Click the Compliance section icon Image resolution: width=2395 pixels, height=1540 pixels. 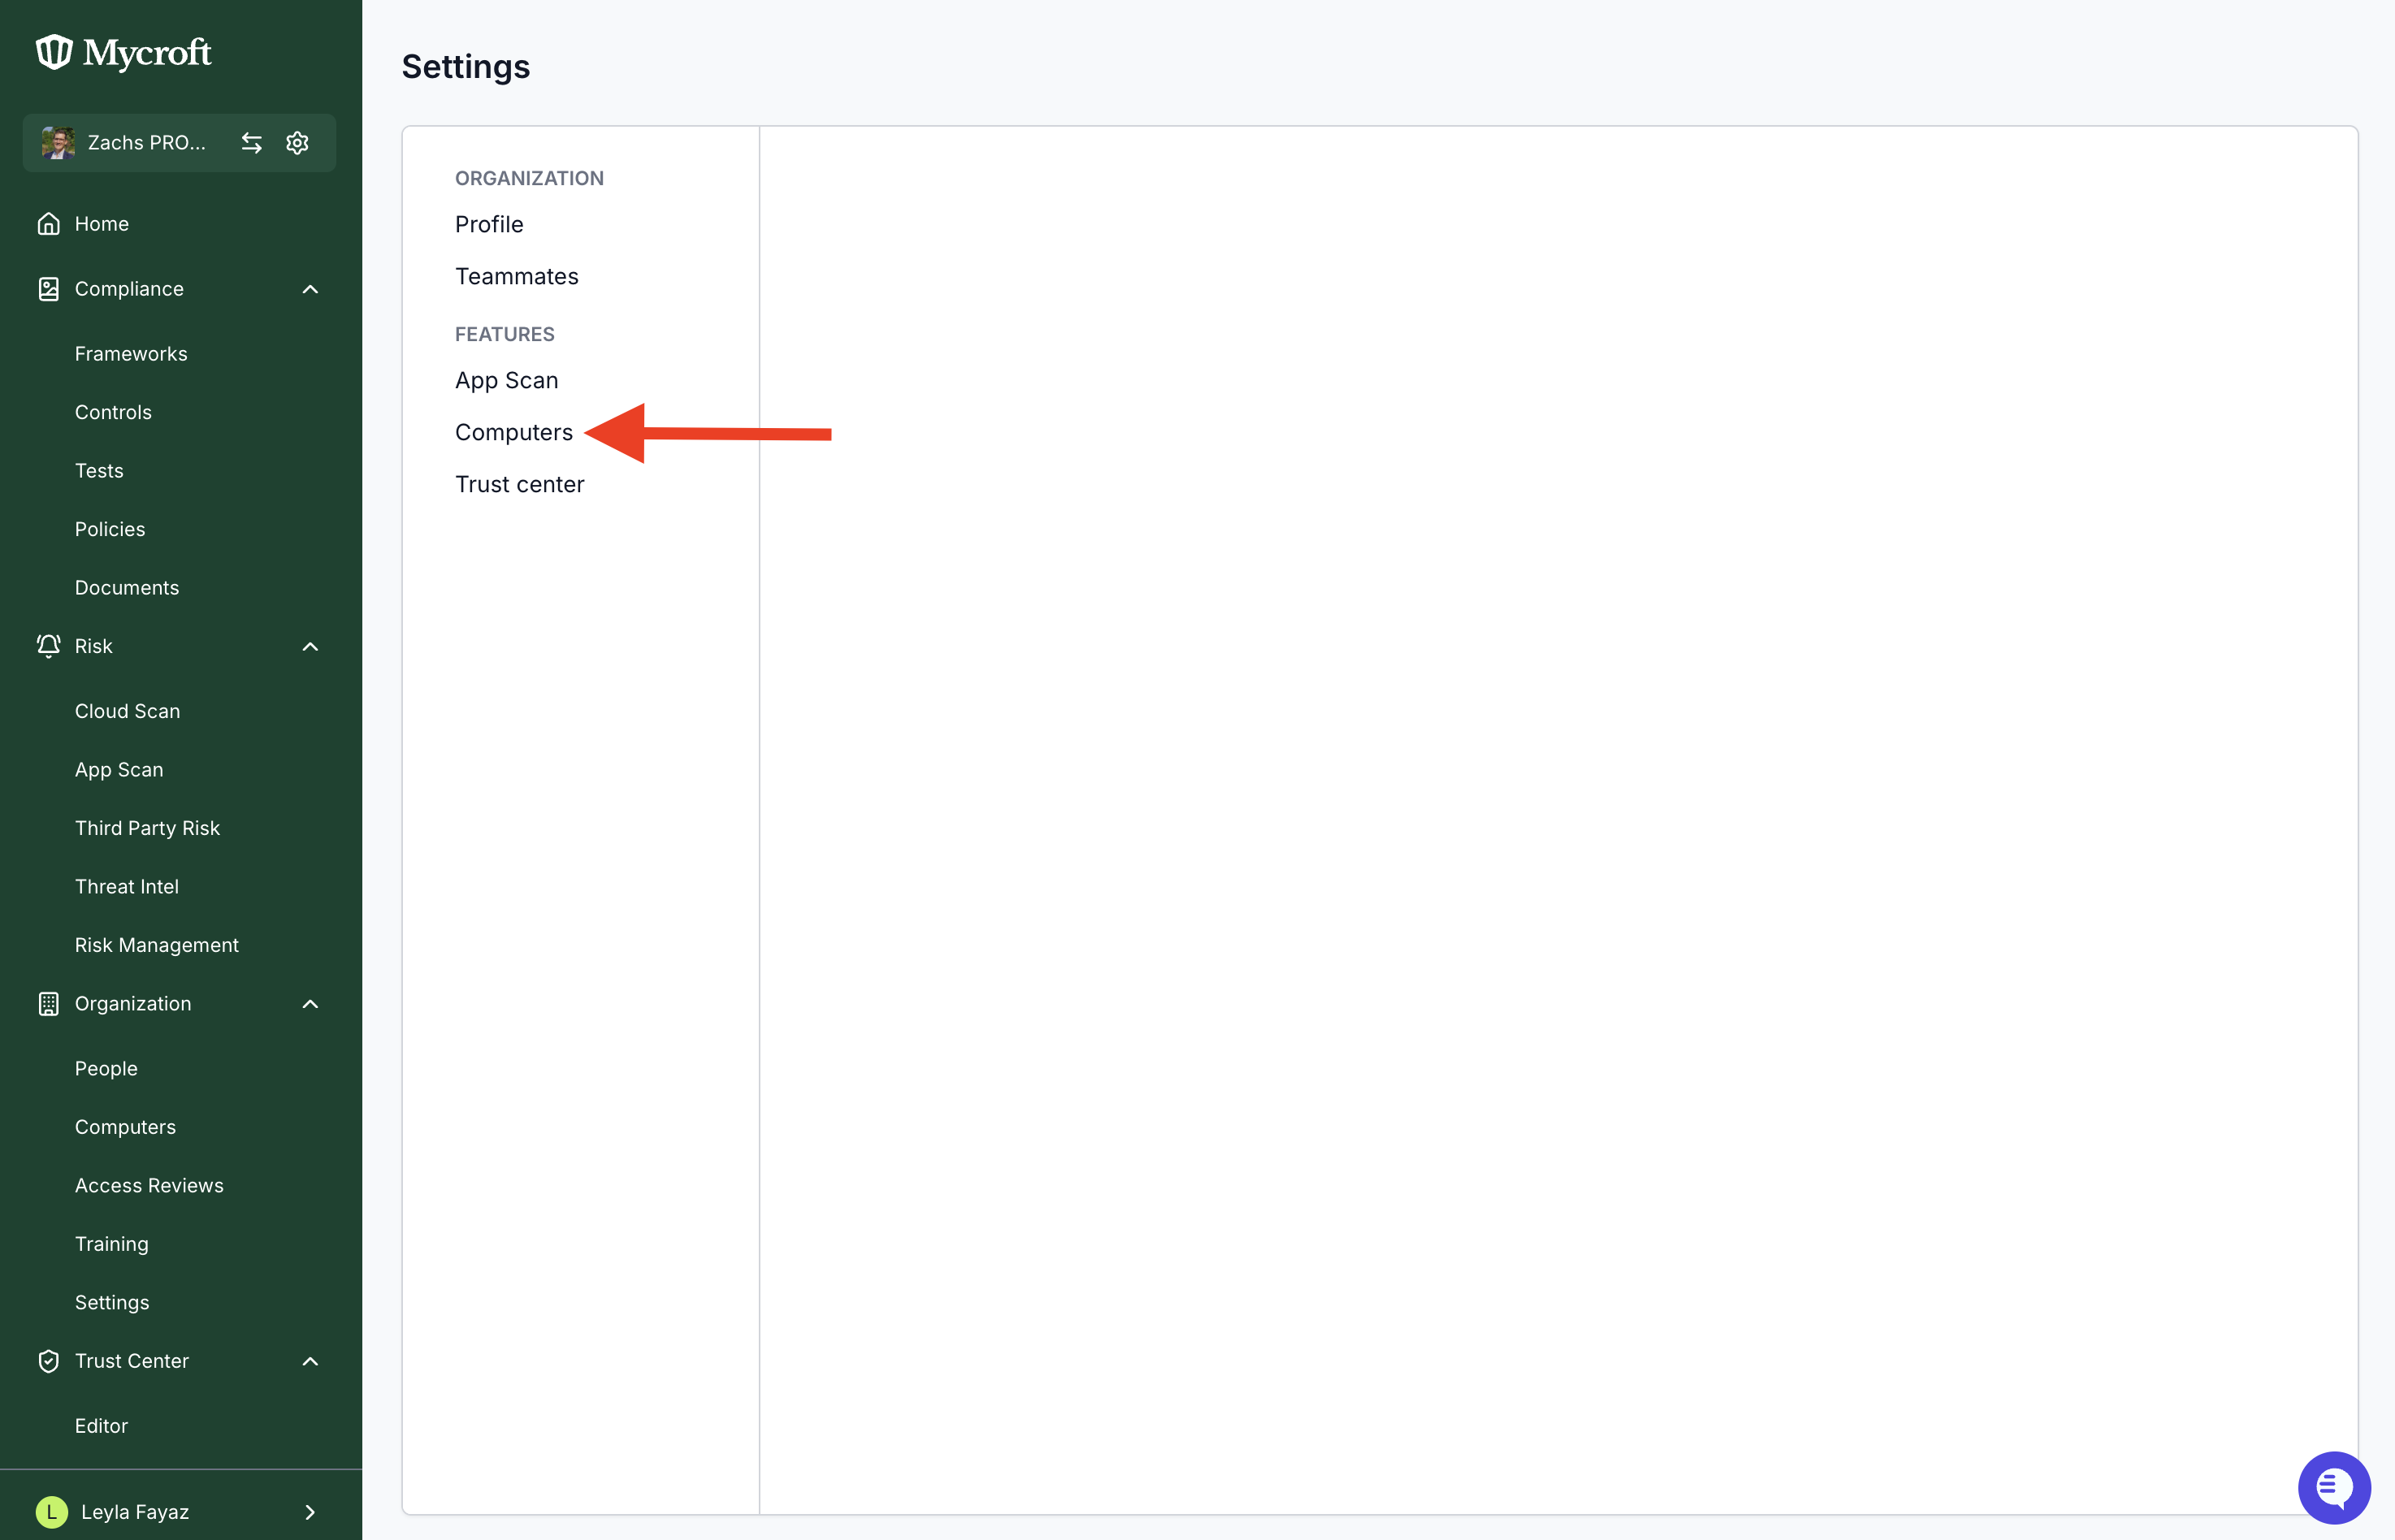click(x=48, y=289)
